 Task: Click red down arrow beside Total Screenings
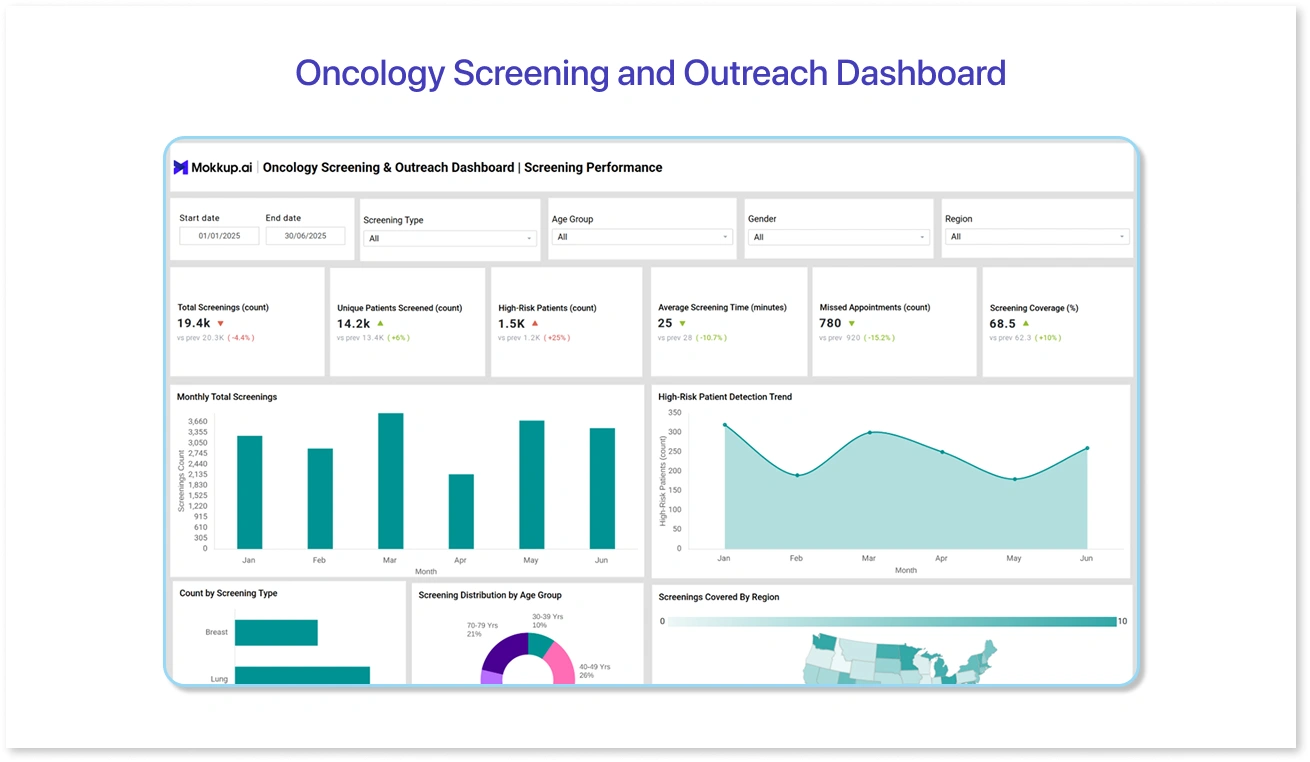(220, 324)
